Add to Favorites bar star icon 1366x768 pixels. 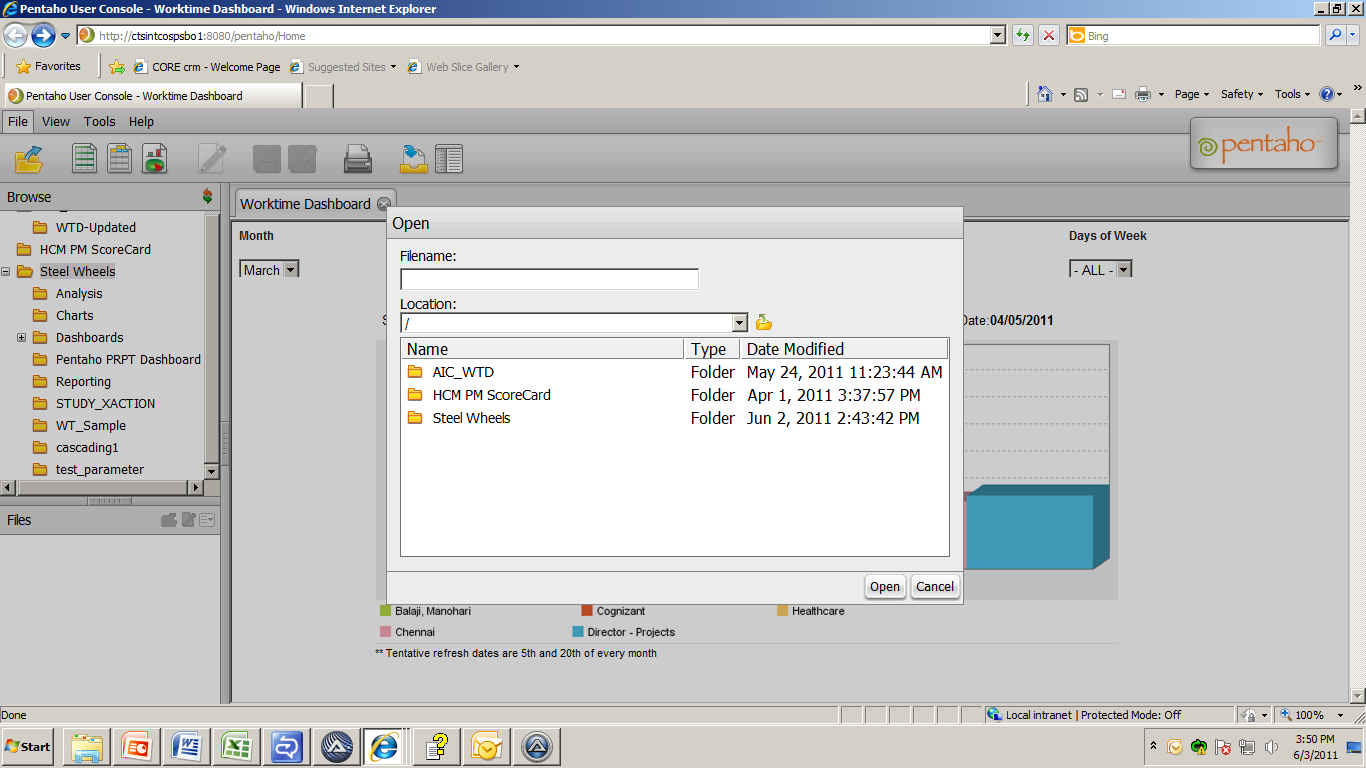(x=117, y=67)
